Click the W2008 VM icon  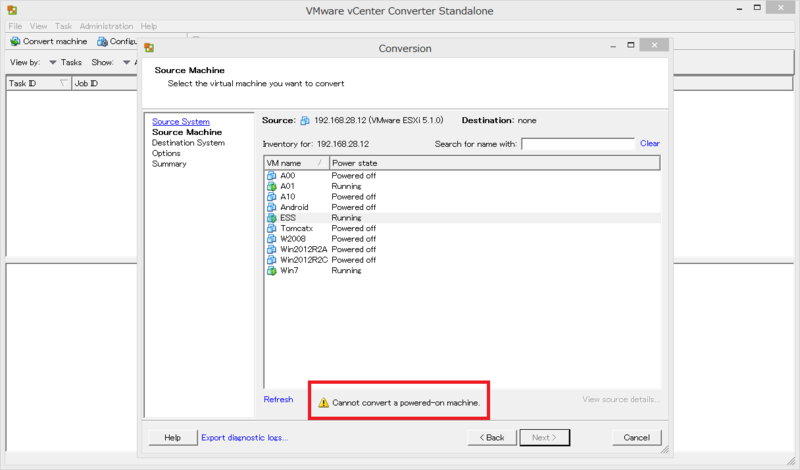(x=271, y=239)
